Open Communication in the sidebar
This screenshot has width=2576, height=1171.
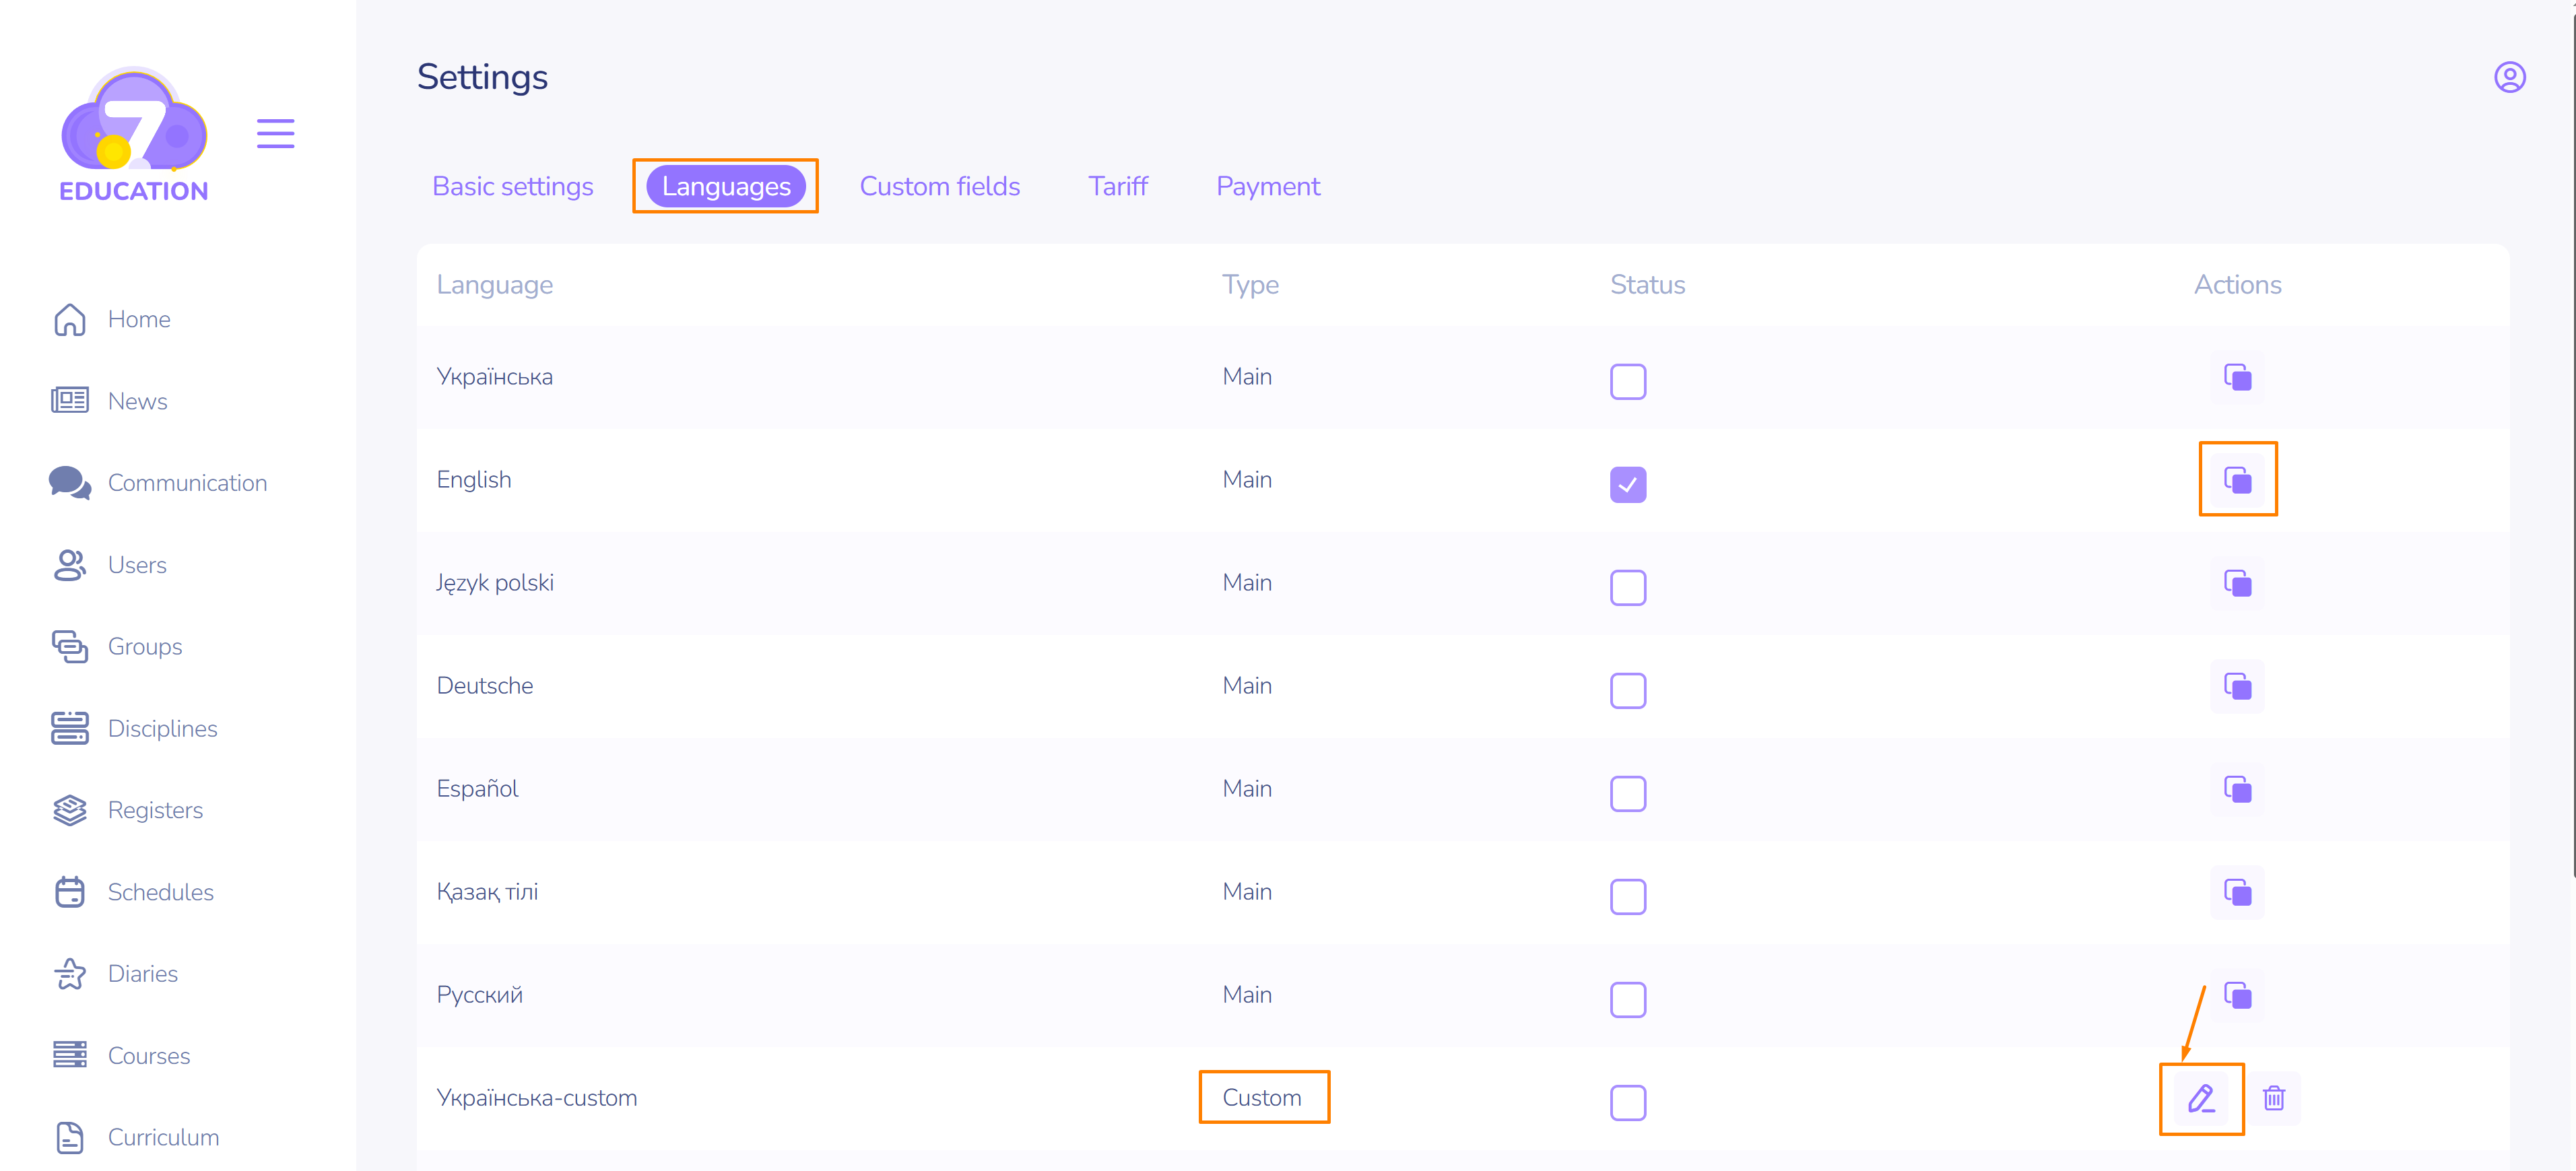pos(186,483)
